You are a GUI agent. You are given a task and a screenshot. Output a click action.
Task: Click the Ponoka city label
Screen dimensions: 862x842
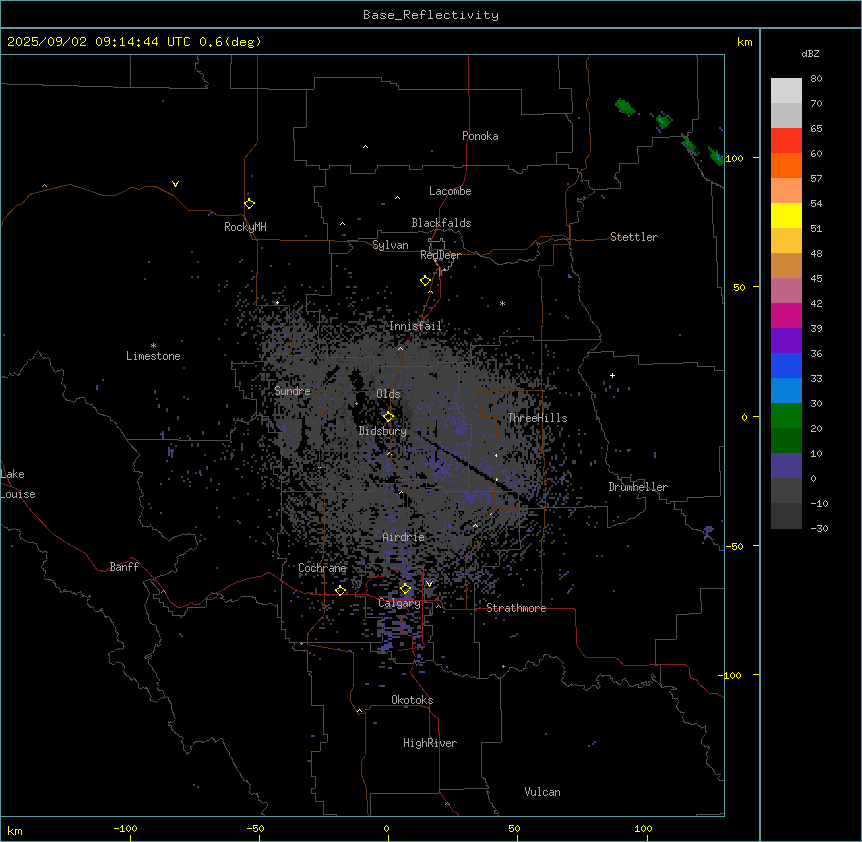[480, 136]
